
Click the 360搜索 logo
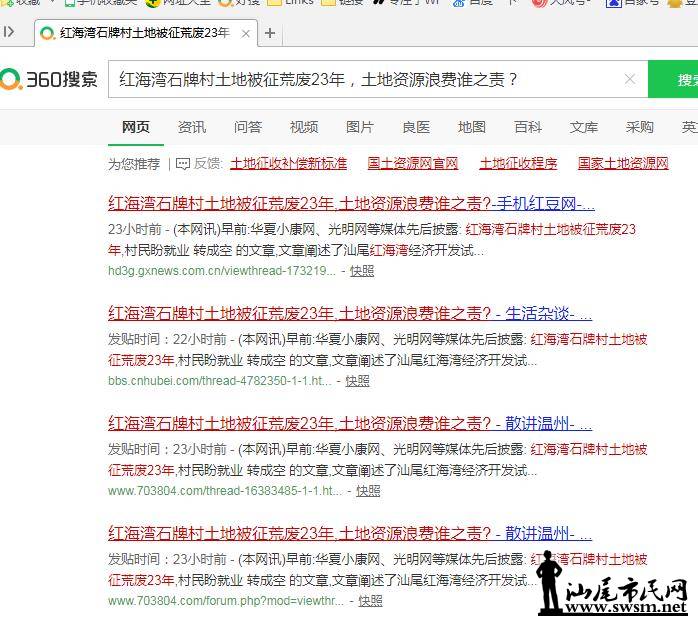click(49, 79)
